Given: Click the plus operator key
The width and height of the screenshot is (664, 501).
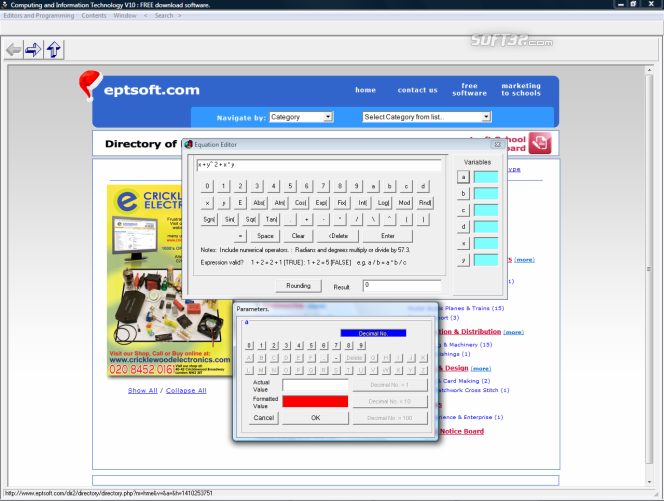Looking at the screenshot, I should (307, 219).
